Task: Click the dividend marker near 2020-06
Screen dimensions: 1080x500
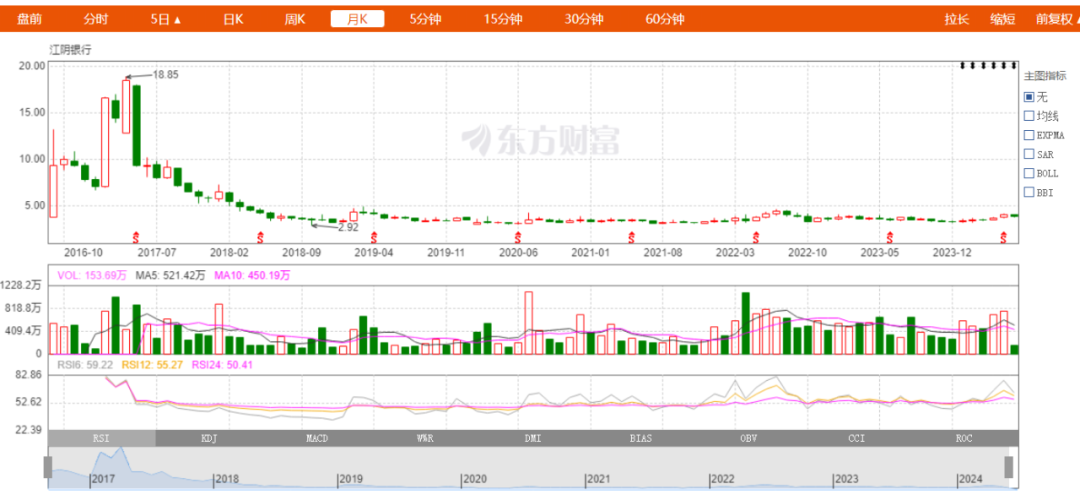Action: (518, 237)
